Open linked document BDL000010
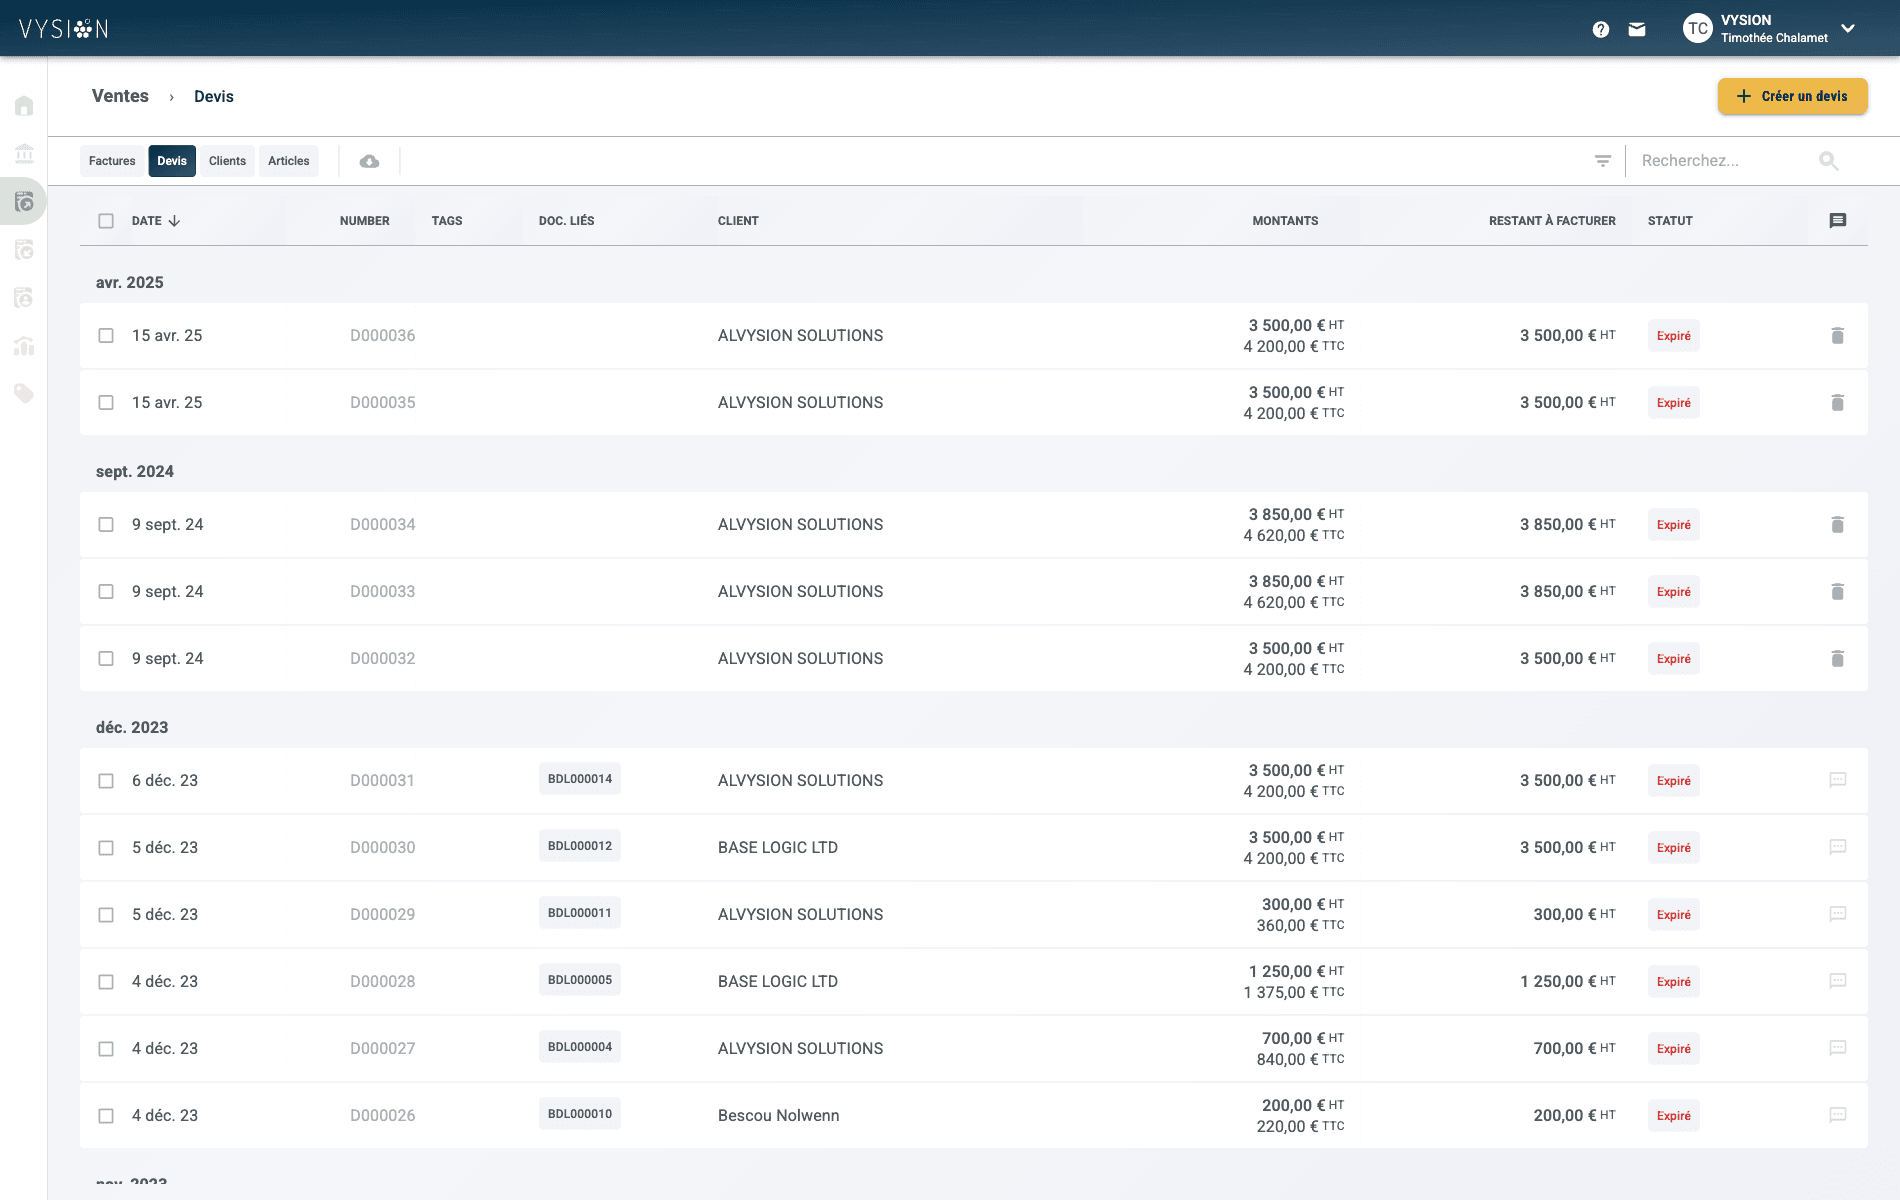 point(580,1114)
